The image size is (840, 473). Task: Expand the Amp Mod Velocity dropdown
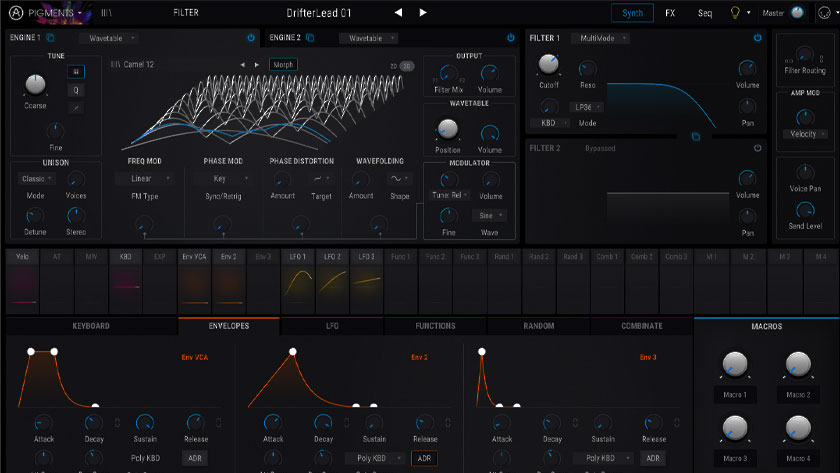(x=803, y=133)
